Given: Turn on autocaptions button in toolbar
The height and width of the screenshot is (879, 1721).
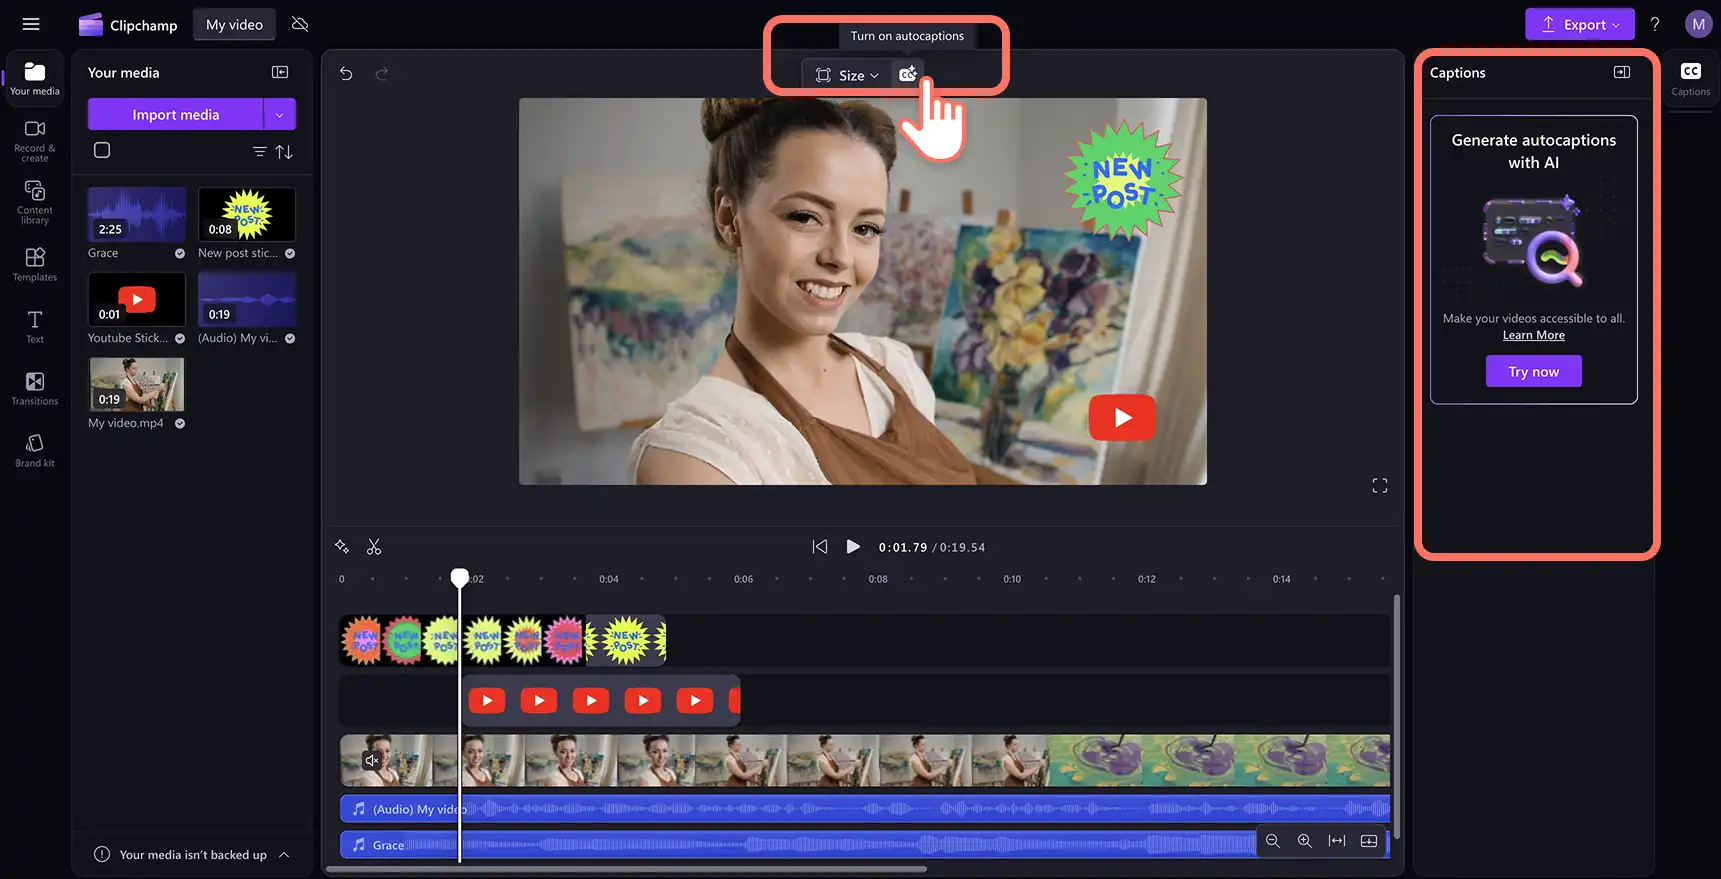Looking at the screenshot, I should click(x=907, y=75).
